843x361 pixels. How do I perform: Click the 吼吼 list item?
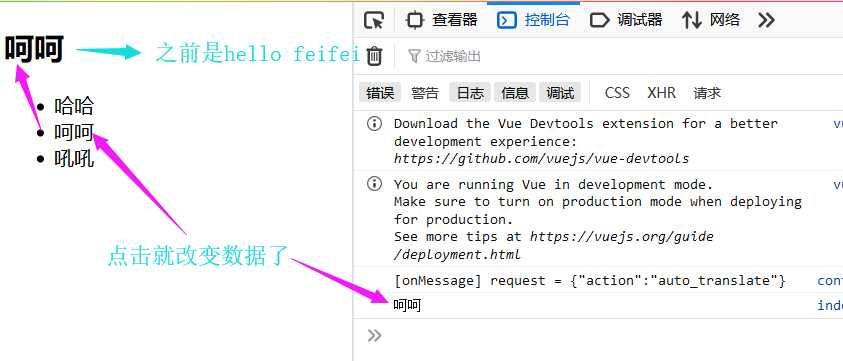(x=74, y=159)
